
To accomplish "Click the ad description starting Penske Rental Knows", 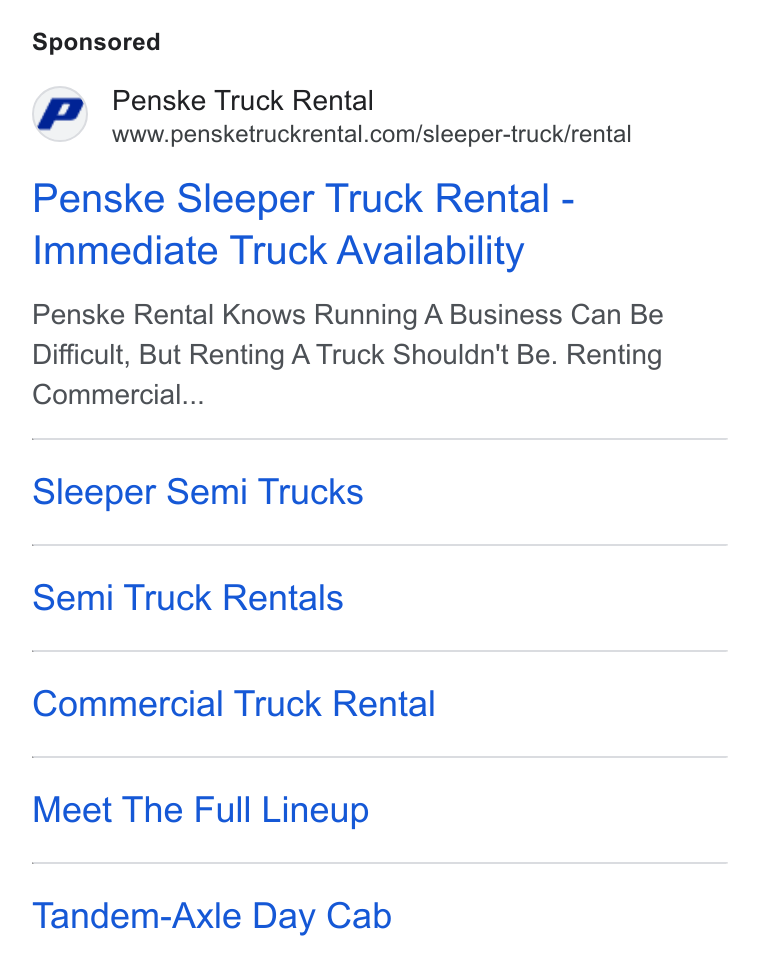I will (x=348, y=354).
